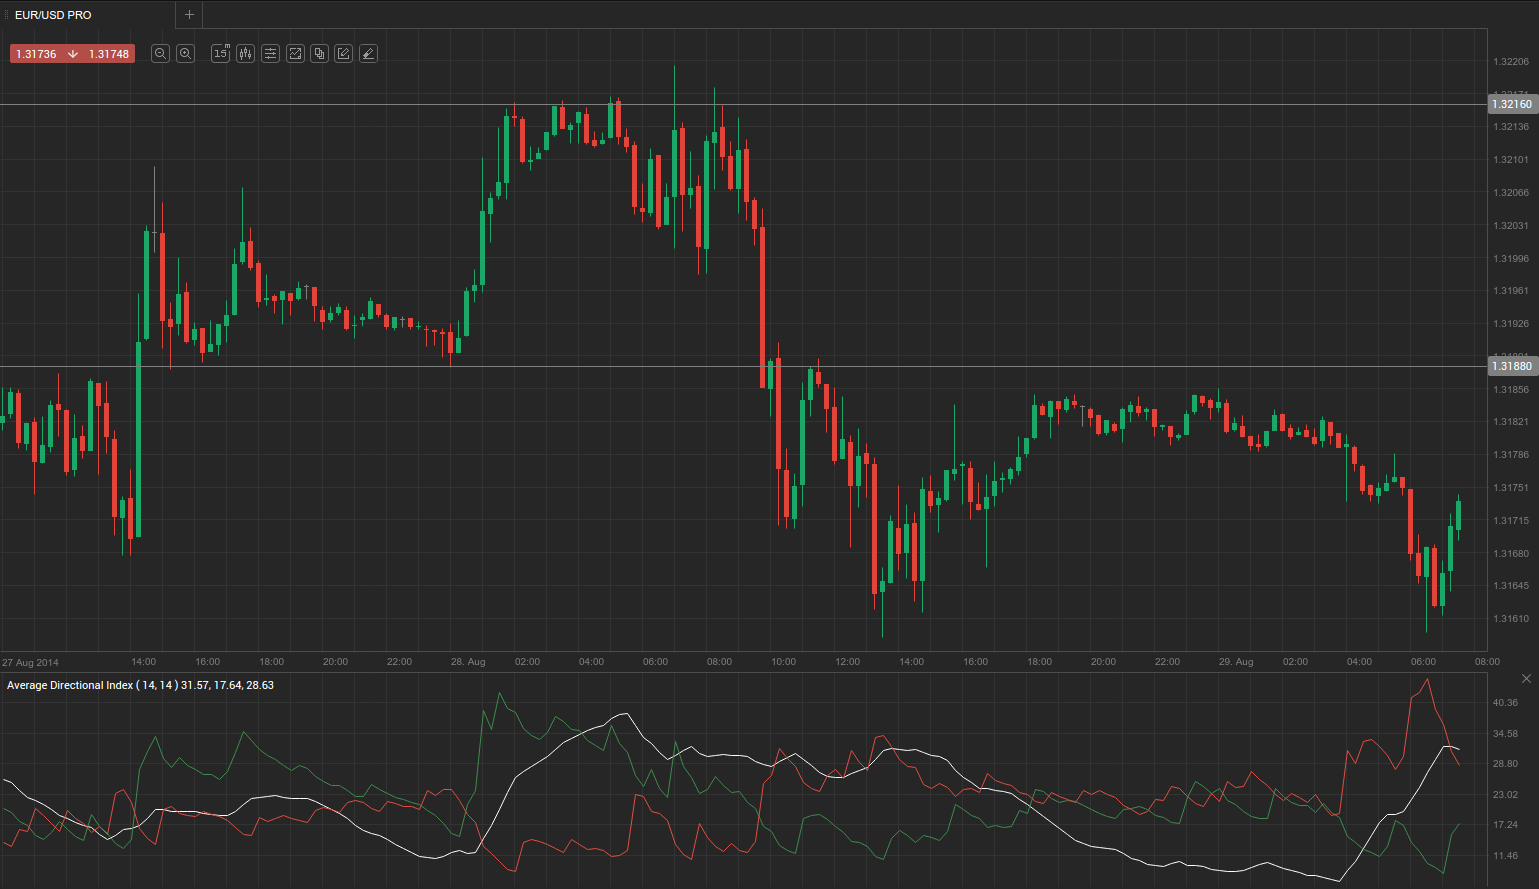Click the 28. Aug date marker
Image resolution: width=1539 pixels, height=889 pixels.
tap(468, 662)
